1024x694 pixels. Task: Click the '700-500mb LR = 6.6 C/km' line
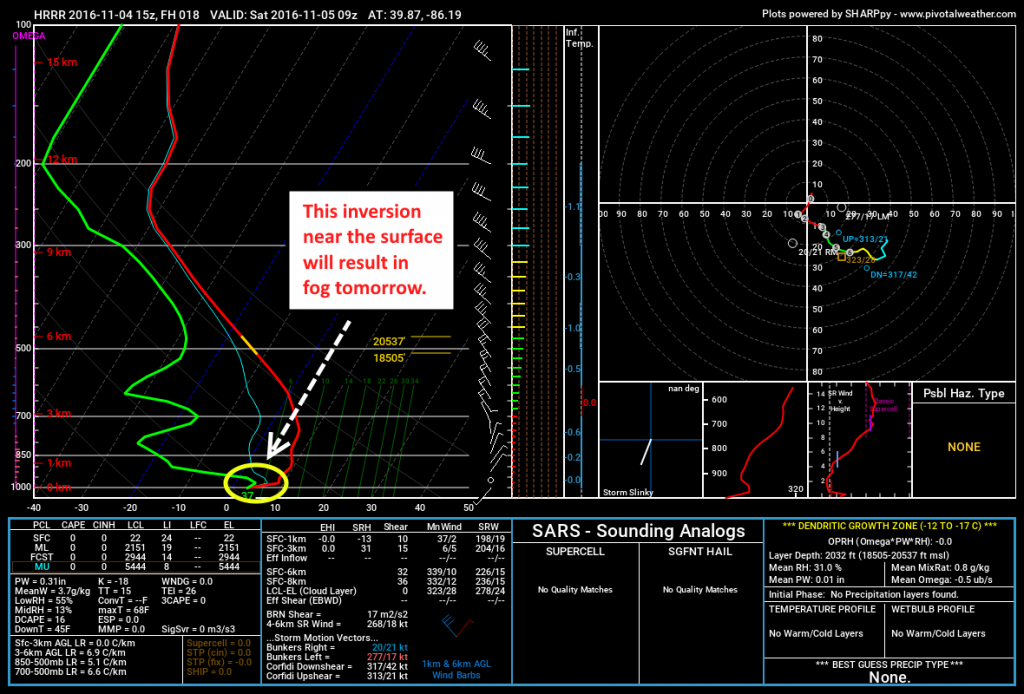(x=71, y=672)
